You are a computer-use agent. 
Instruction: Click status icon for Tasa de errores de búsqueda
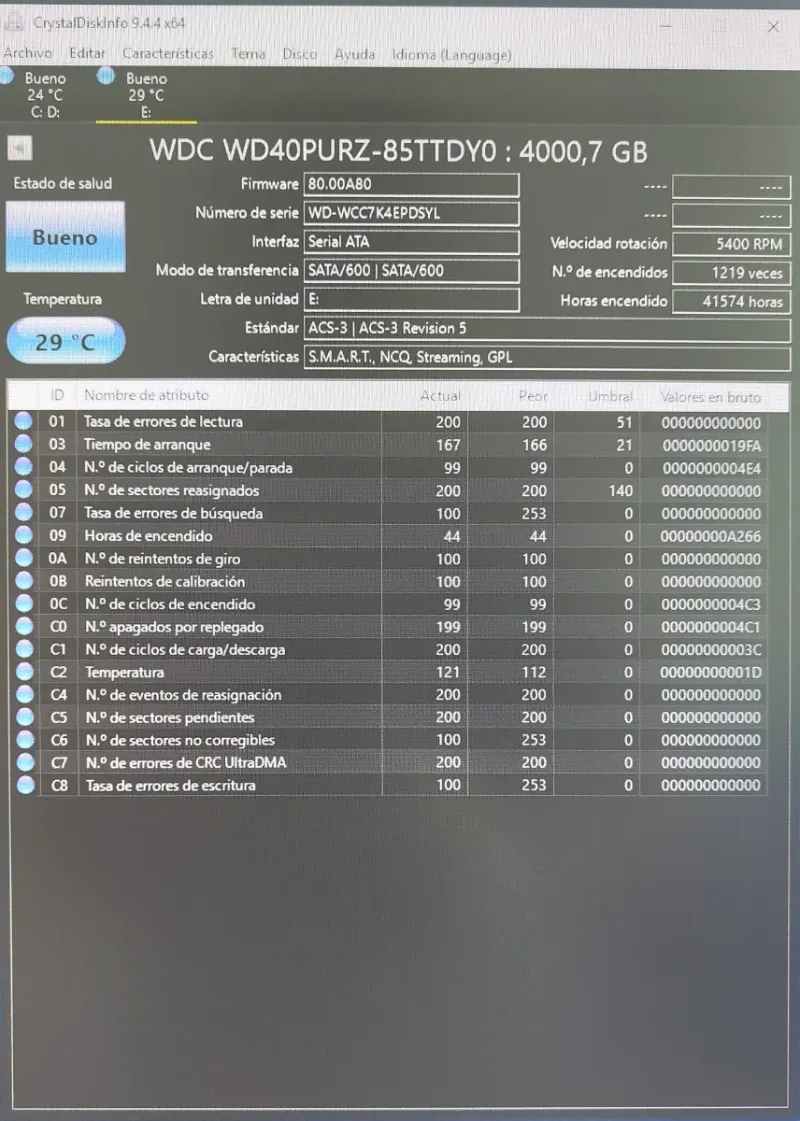click(x=24, y=513)
